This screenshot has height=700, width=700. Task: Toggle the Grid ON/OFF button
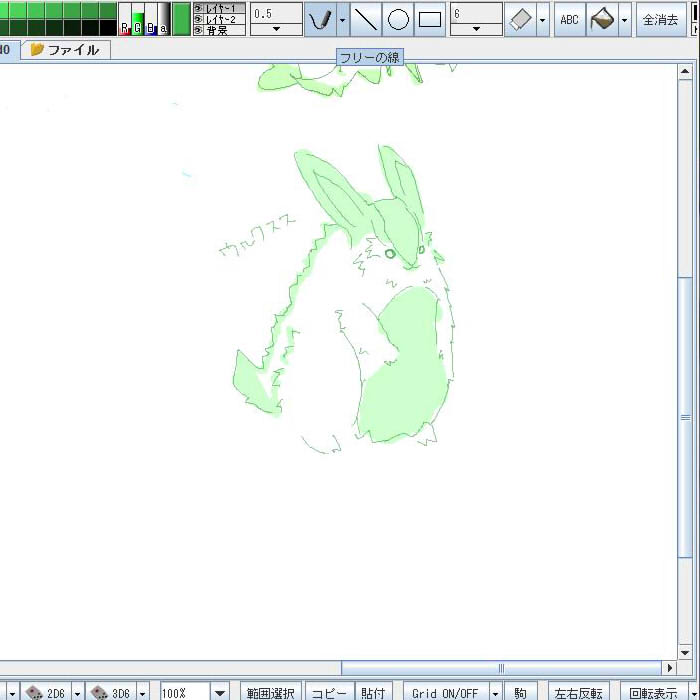coord(445,693)
